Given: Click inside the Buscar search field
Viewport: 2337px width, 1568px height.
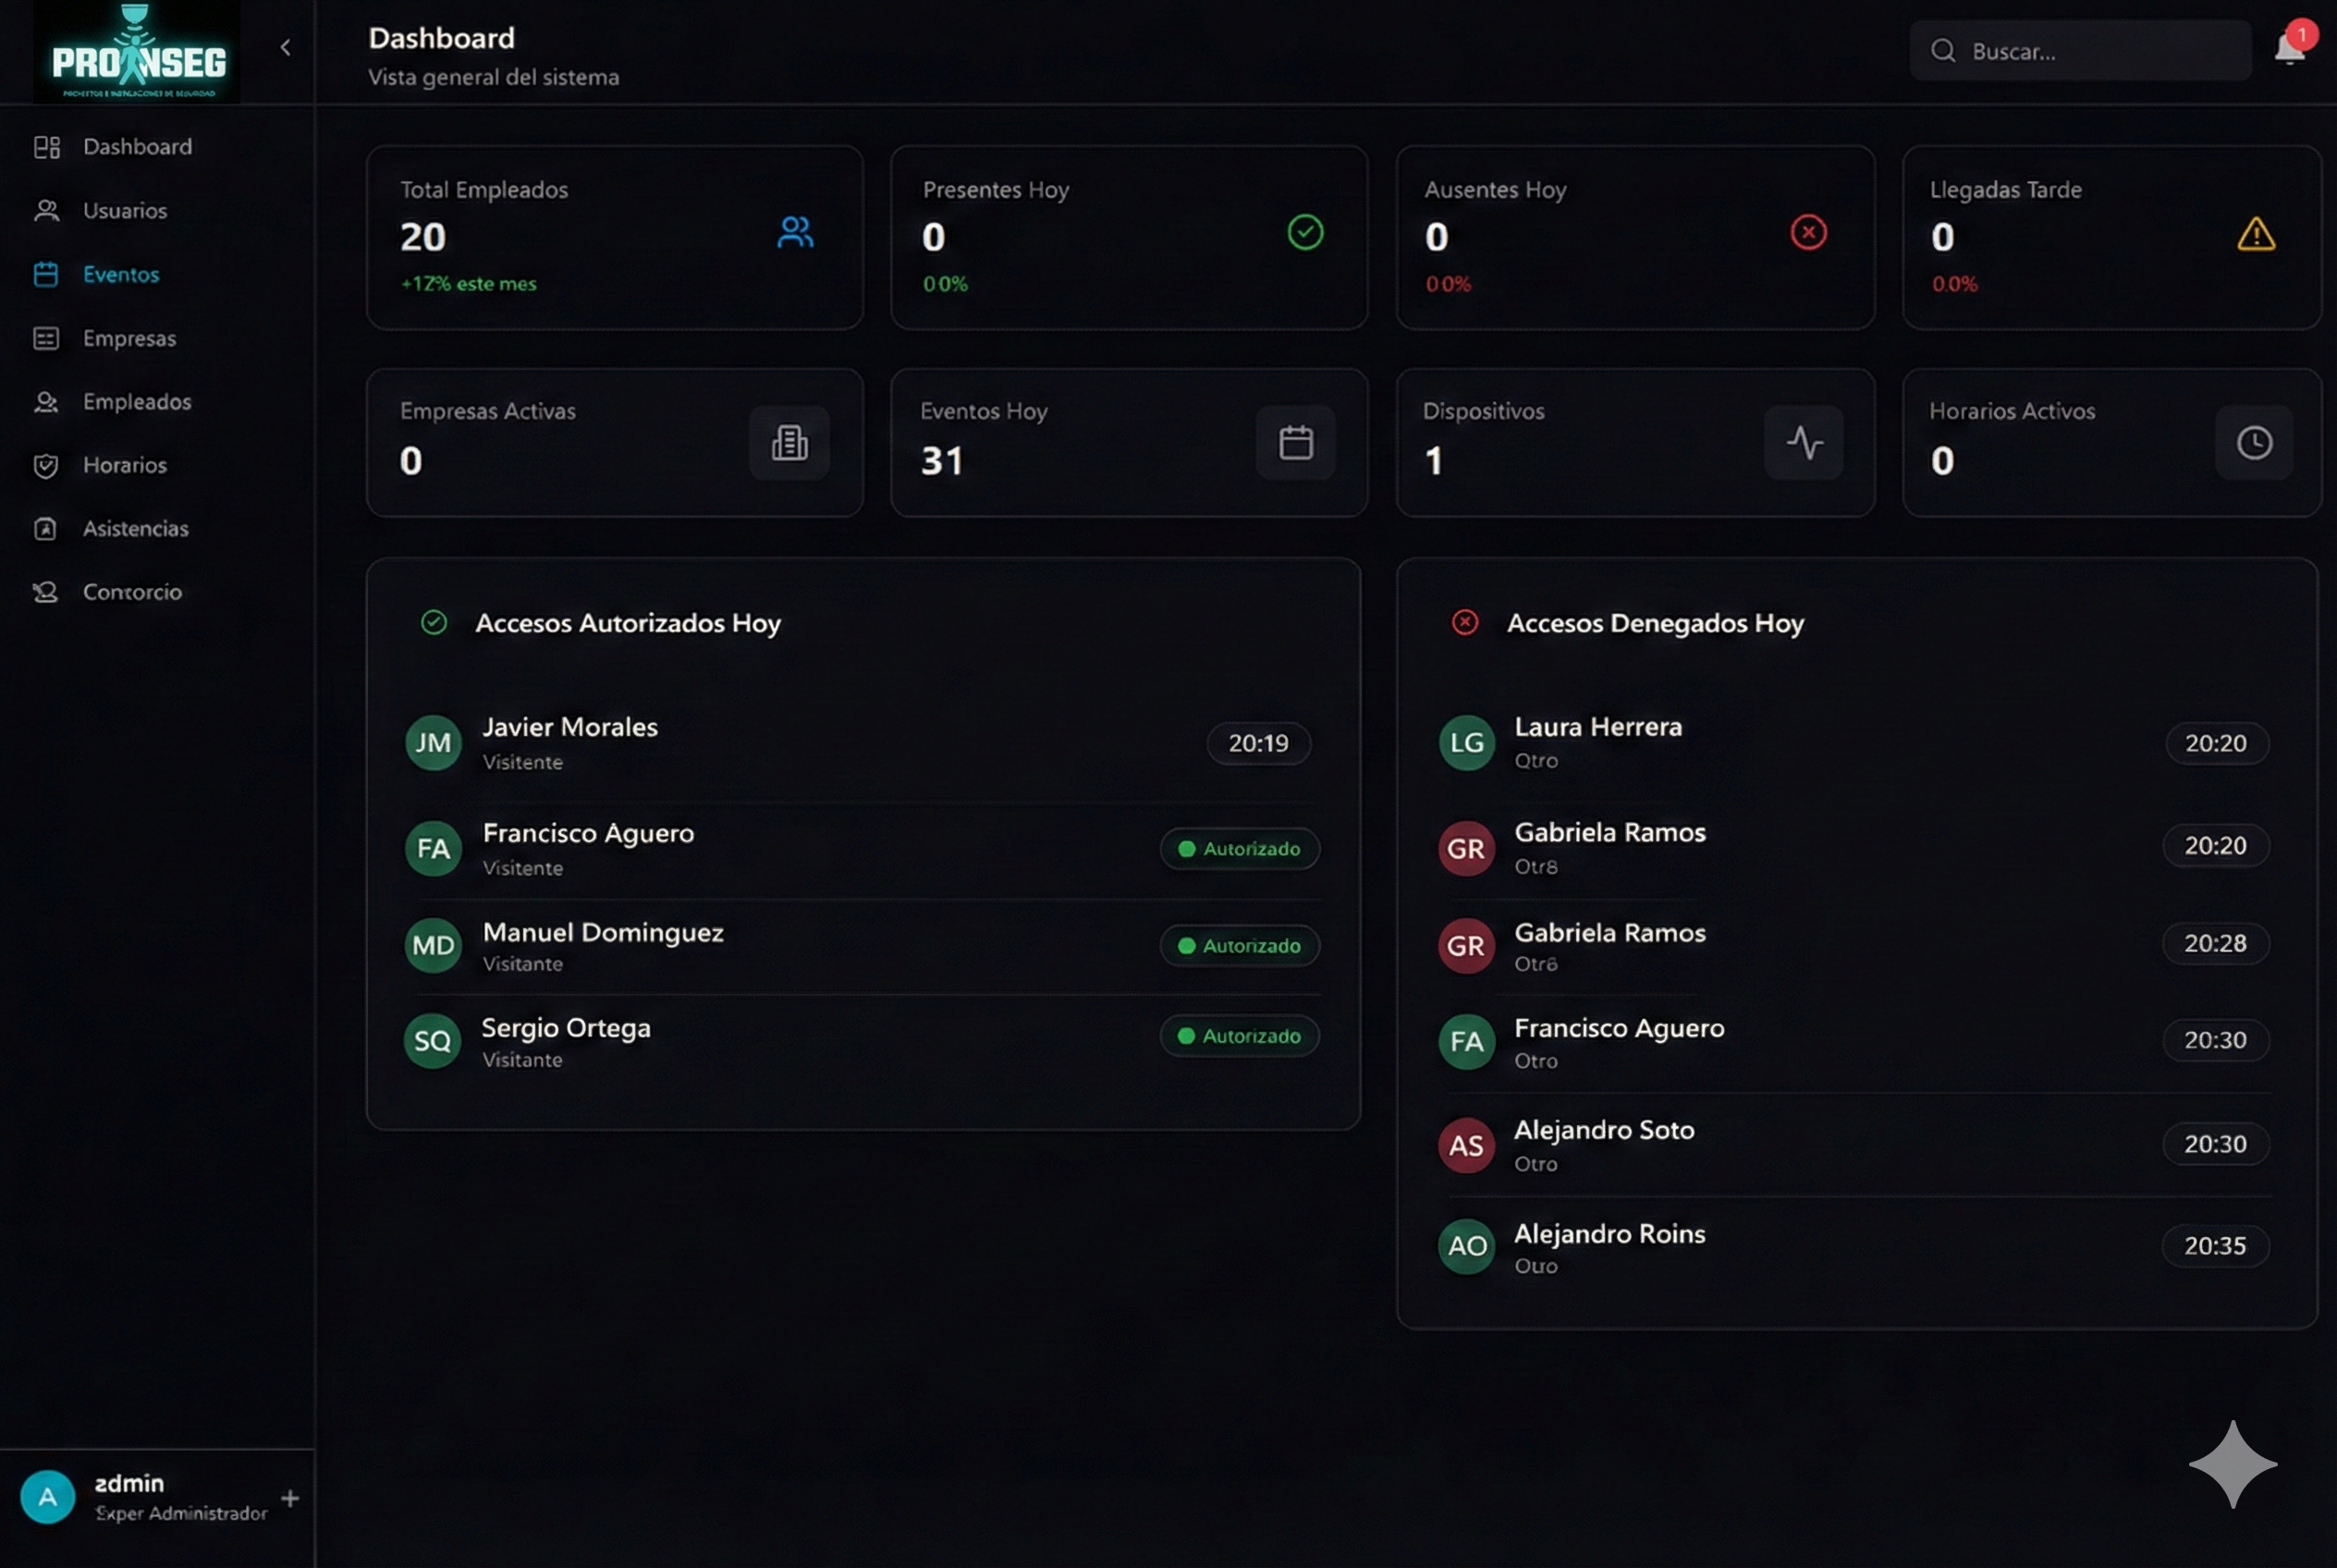Looking at the screenshot, I should coord(2080,49).
